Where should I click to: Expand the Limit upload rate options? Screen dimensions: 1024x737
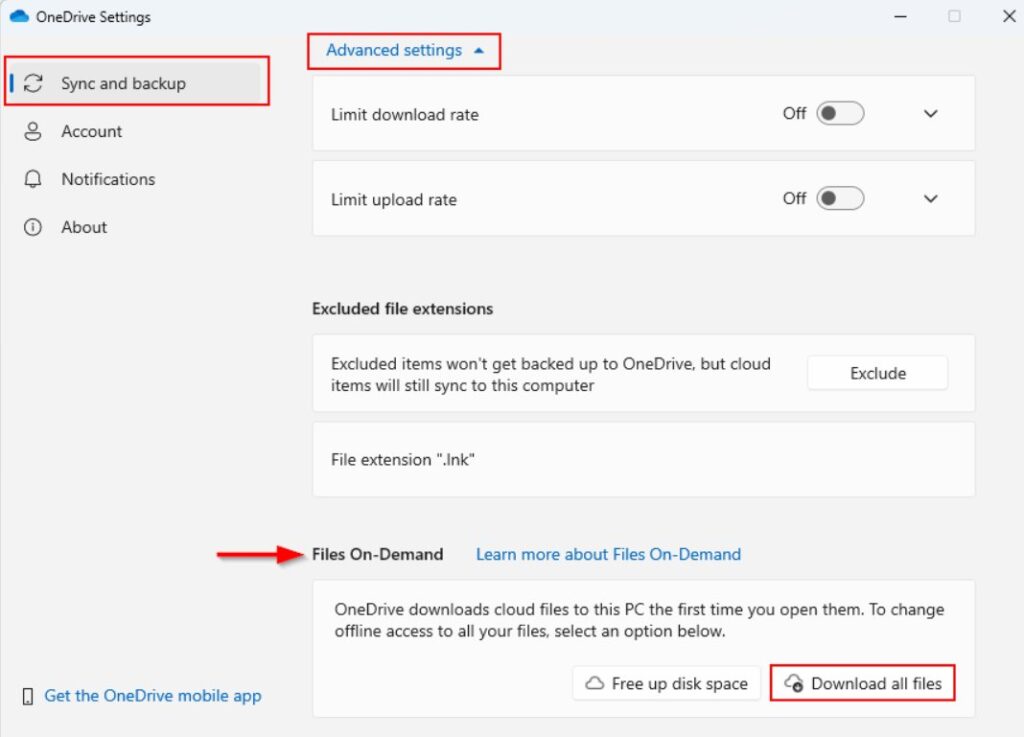(x=930, y=198)
